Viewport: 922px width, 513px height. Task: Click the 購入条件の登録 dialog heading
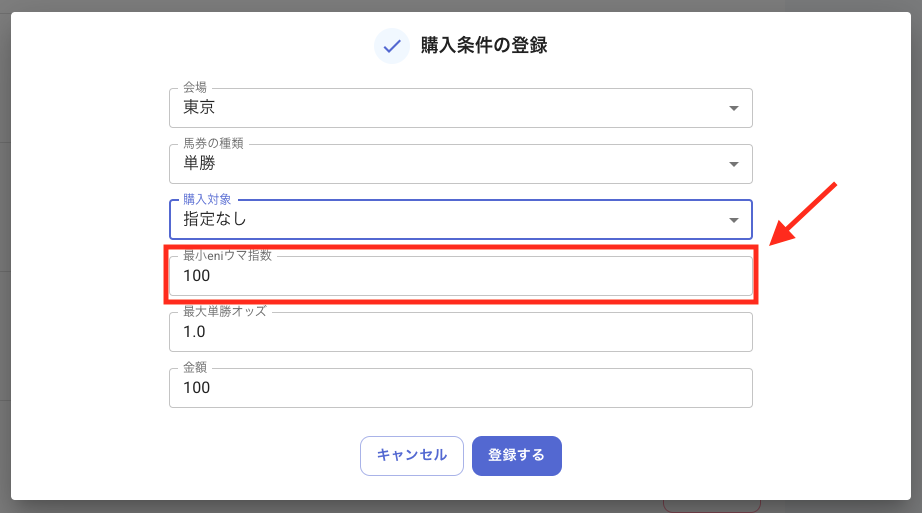[x=484, y=45]
